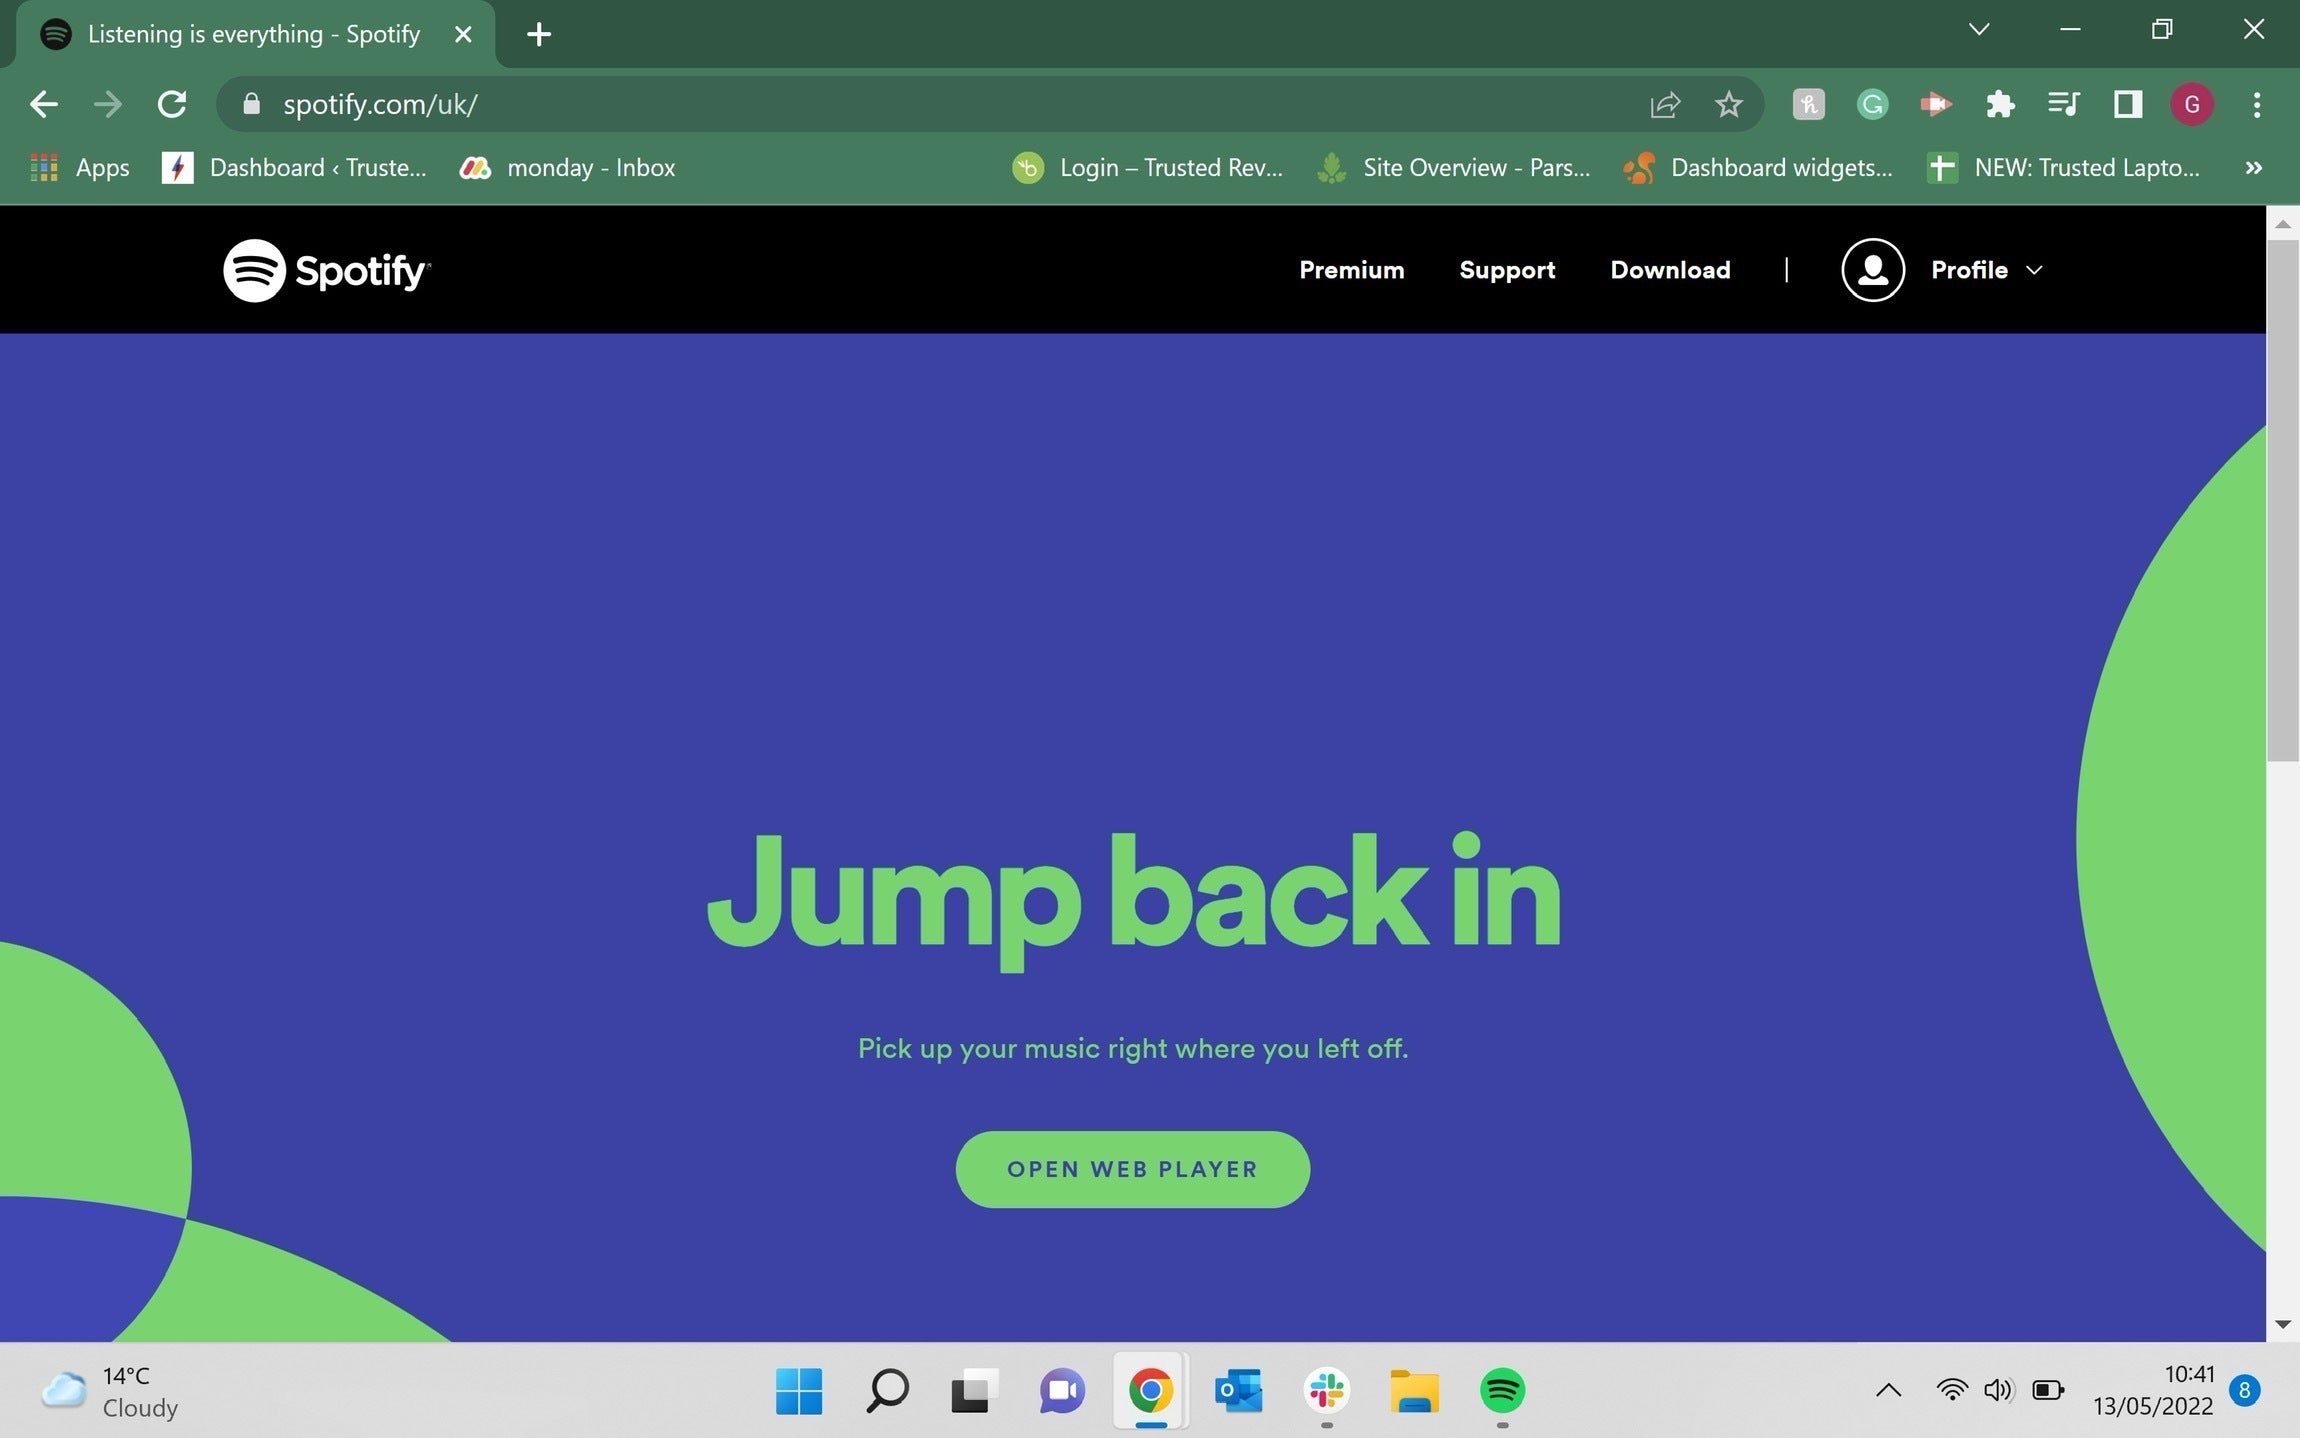
Task: Open the Premium menu link
Action: click(1351, 270)
